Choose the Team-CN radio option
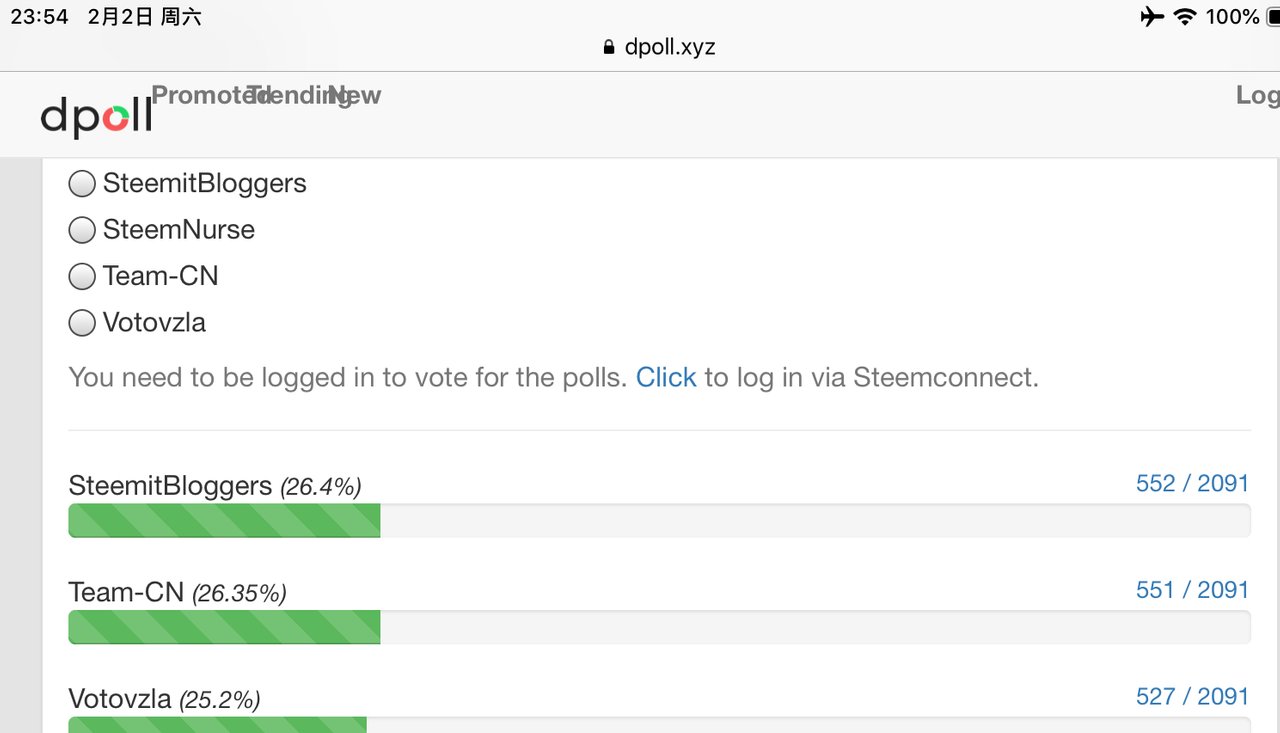 [x=82, y=276]
